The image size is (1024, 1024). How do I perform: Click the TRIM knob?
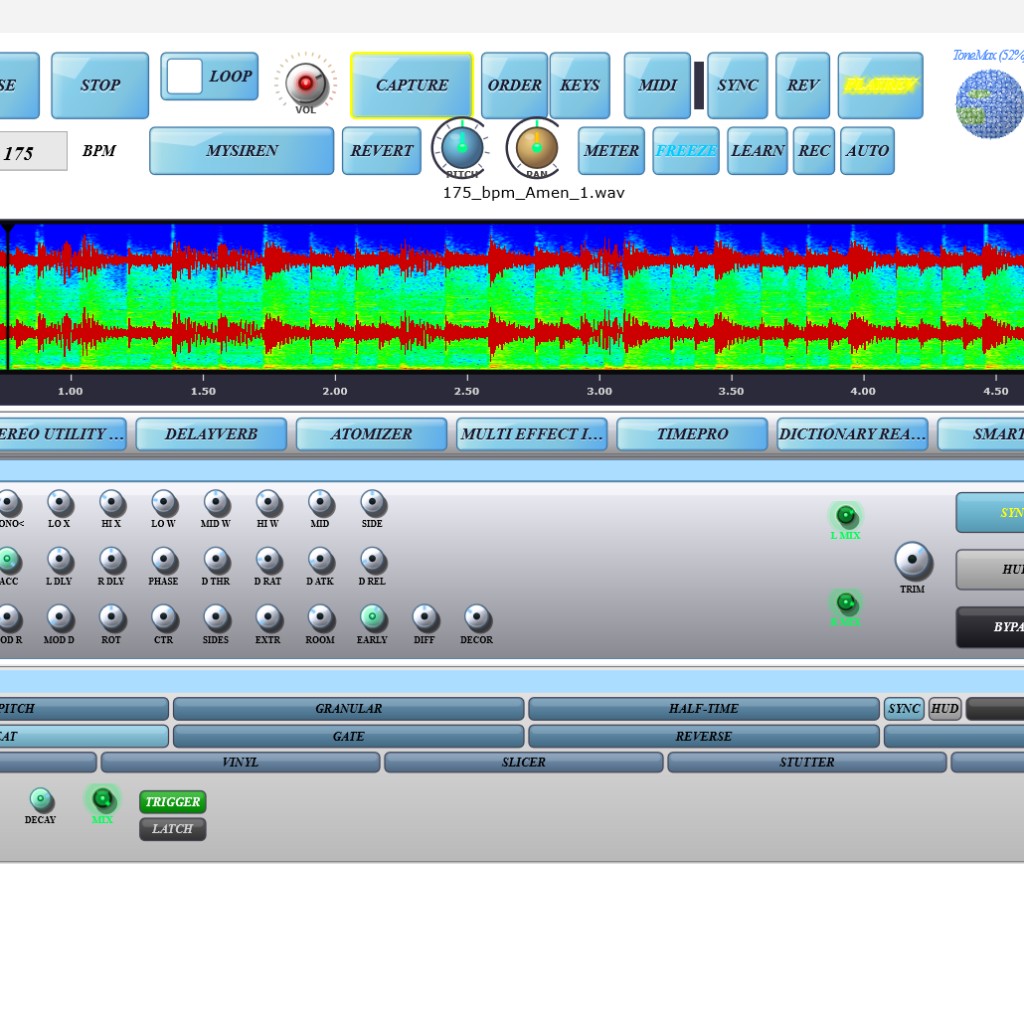pyautogui.click(x=912, y=561)
